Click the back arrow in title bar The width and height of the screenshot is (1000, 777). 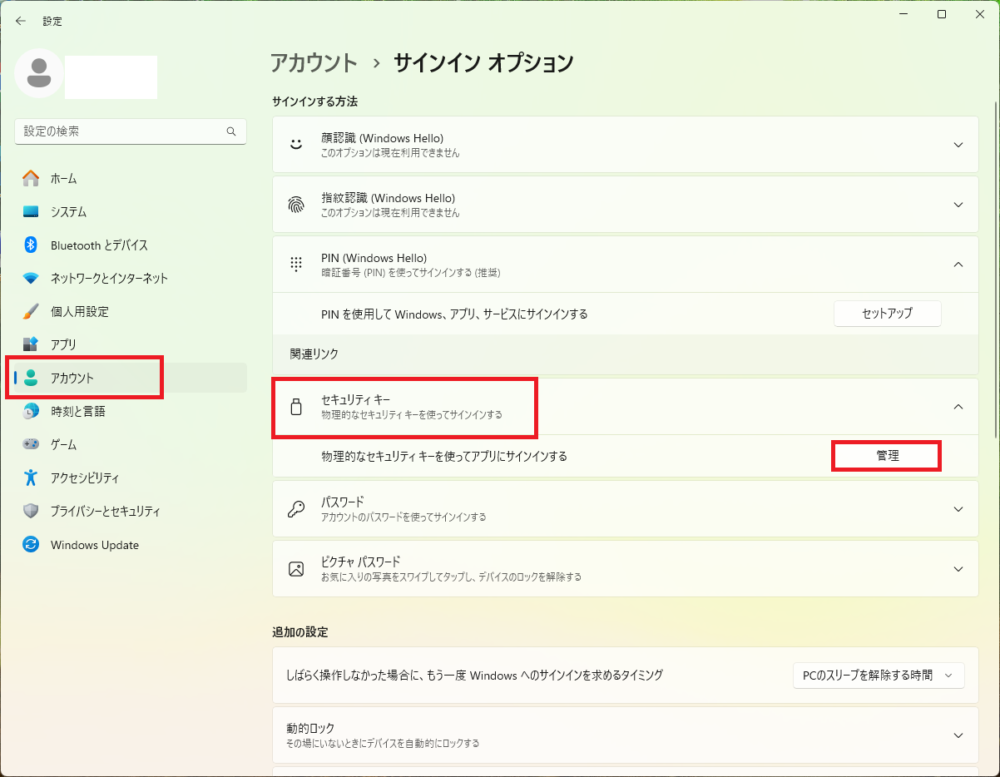(21, 20)
